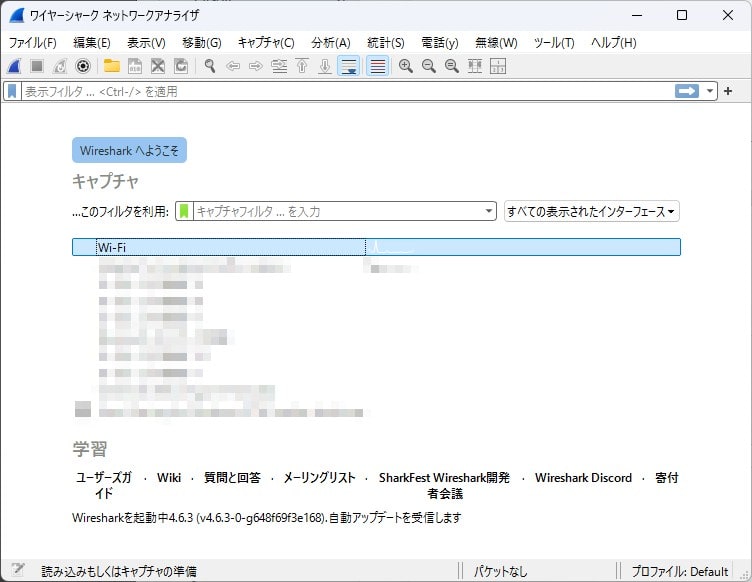
Task: Open the display filter bookmark icon
Action: 12,91
